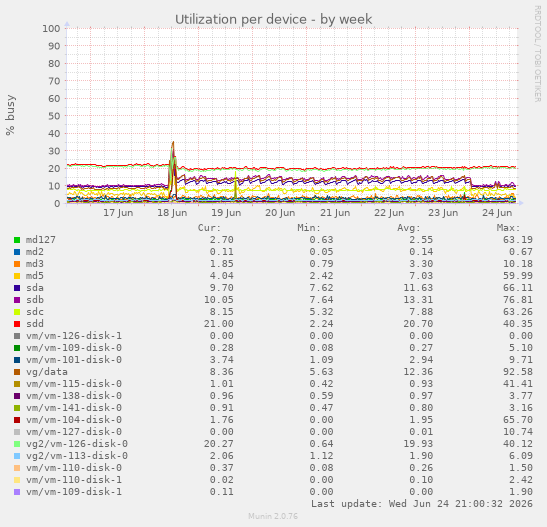The width and height of the screenshot is (547, 527).
Task: Click the Last update timestamp
Action: (x=422, y=504)
